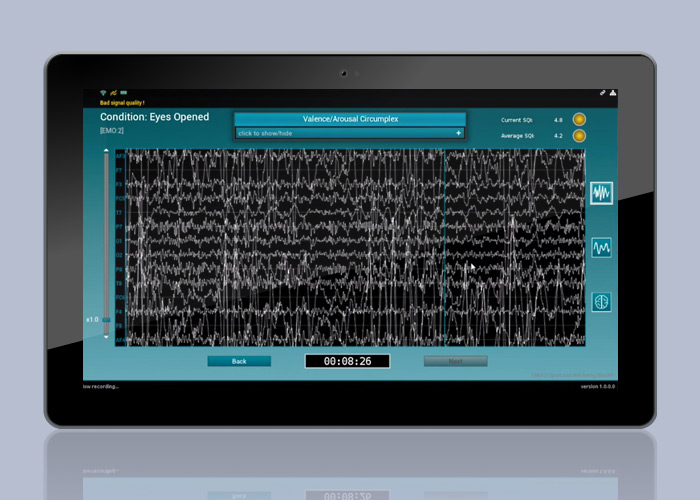Click the plus sign on show/hide bar
This screenshot has width=700, height=500.
pyautogui.click(x=458, y=133)
